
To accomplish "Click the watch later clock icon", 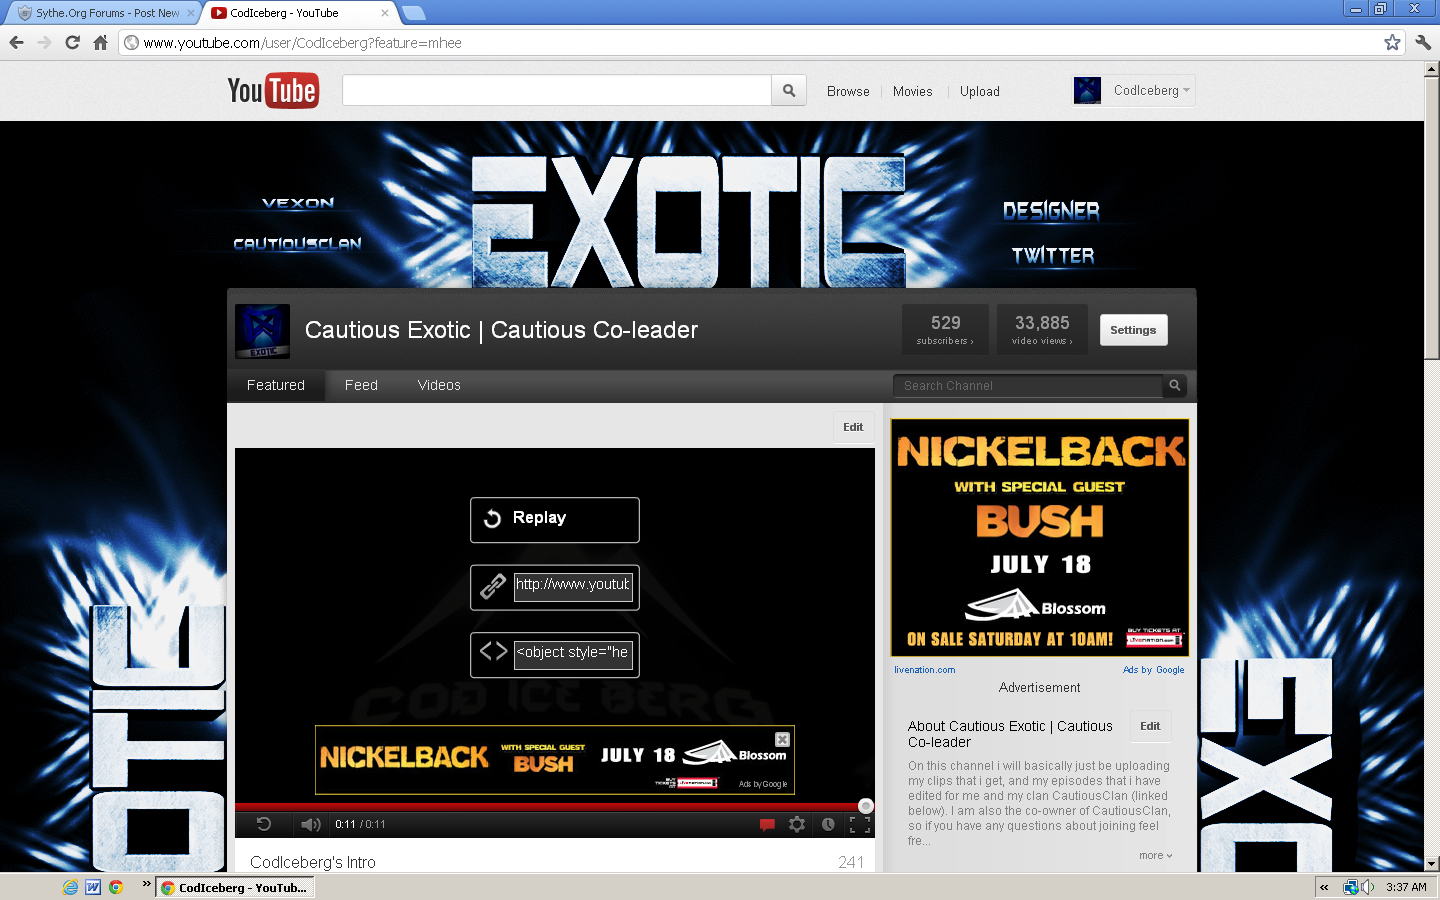I will pyautogui.click(x=828, y=824).
